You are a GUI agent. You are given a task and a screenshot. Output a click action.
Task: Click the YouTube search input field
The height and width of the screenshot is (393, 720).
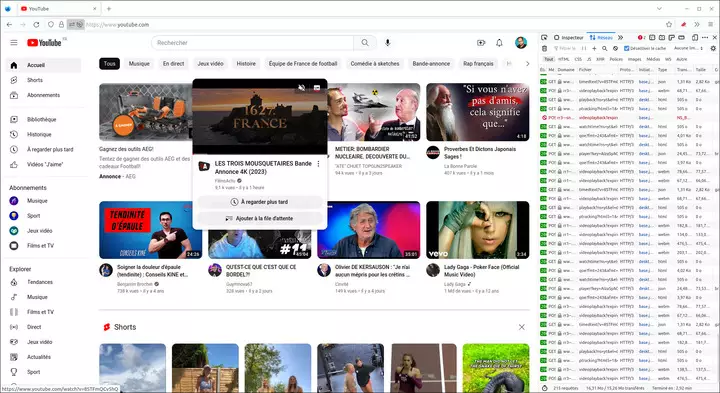[253, 43]
